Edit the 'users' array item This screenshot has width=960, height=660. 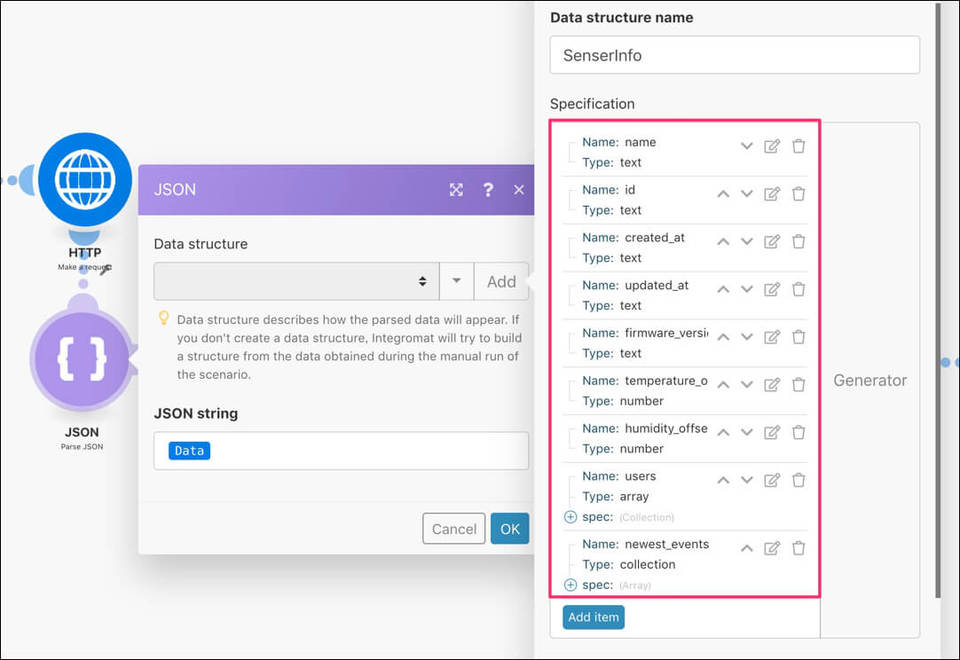point(772,480)
